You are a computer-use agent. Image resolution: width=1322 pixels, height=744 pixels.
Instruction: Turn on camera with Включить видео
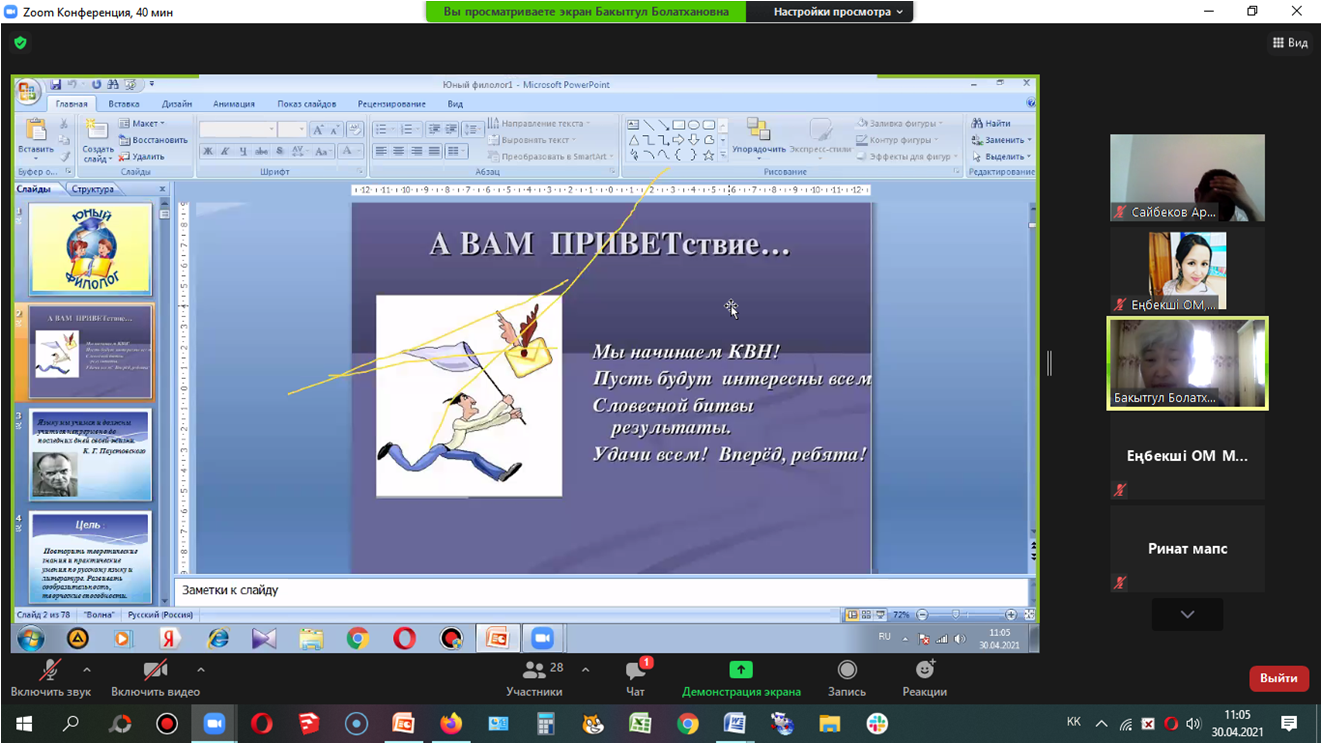(155, 678)
